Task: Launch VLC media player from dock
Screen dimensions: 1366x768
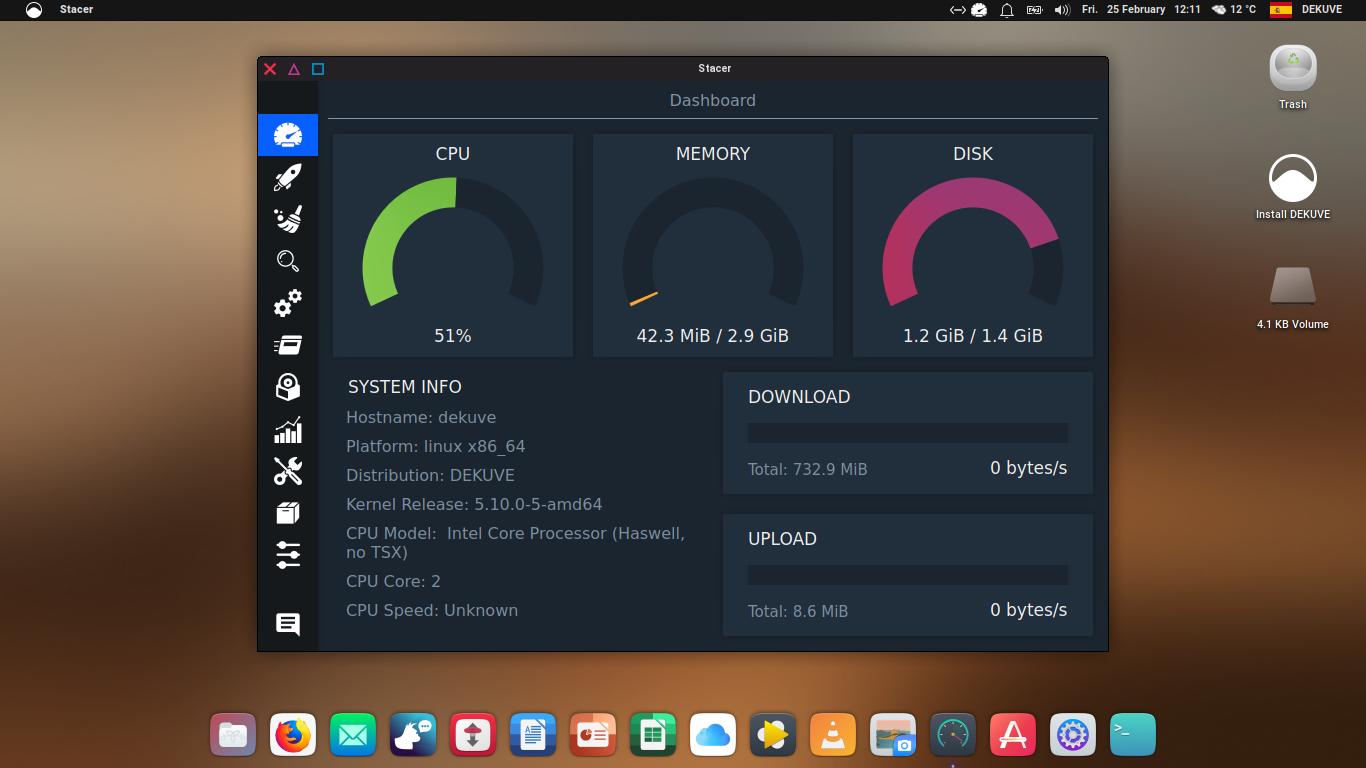Action: click(833, 736)
